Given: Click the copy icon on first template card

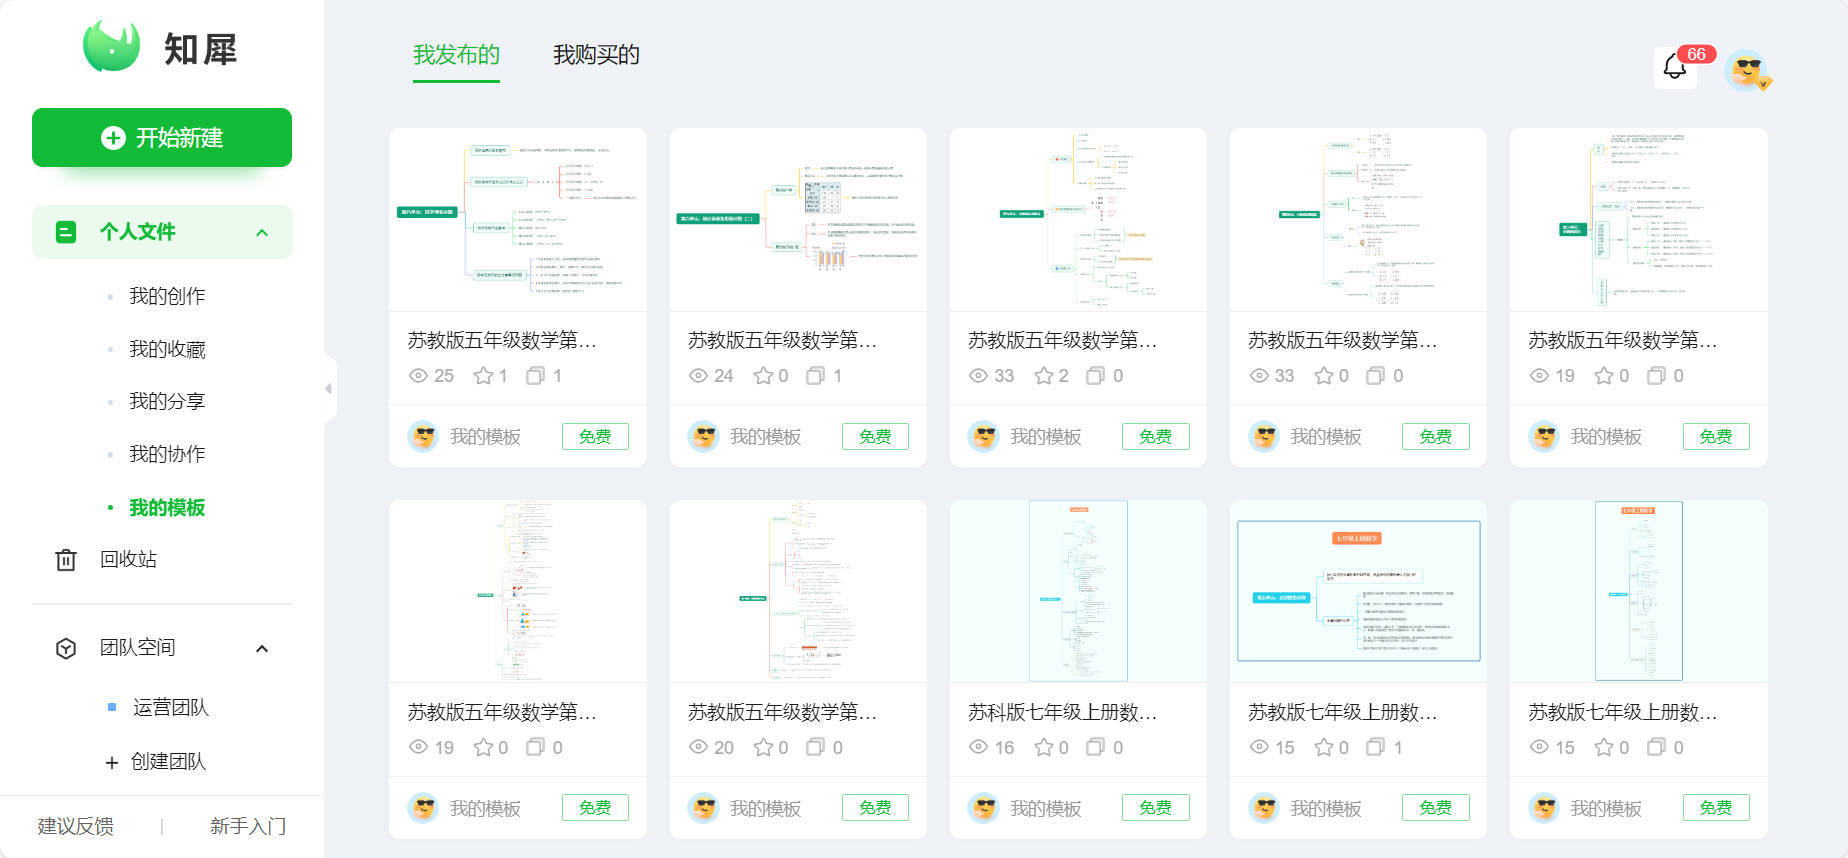Looking at the screenshot, I should [x=536, y=376].
